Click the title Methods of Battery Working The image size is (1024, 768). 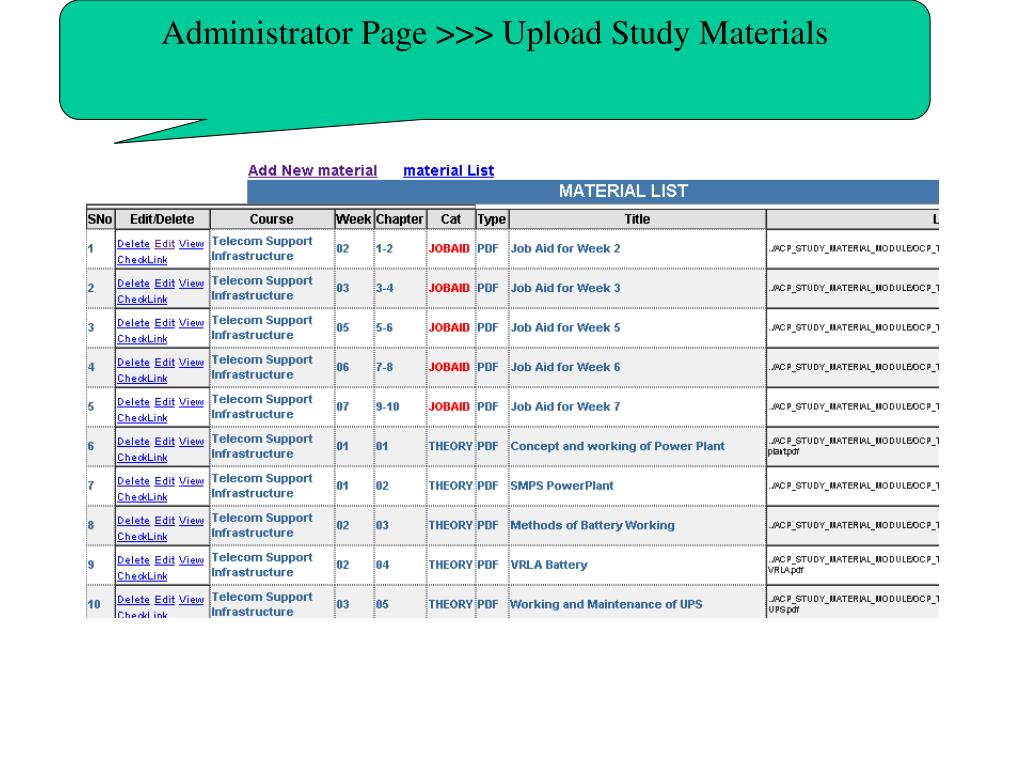tap(592, 525)
